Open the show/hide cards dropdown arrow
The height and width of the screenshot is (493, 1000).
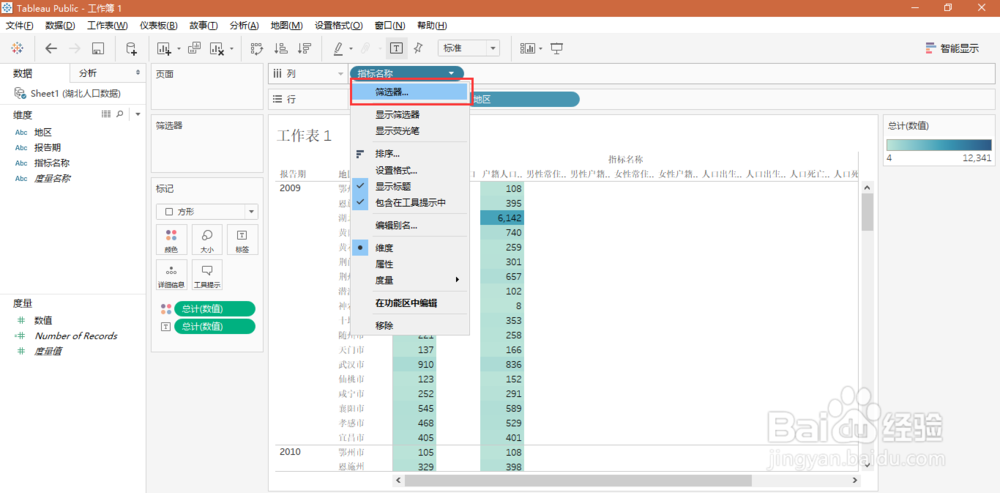tap(541, 48)
